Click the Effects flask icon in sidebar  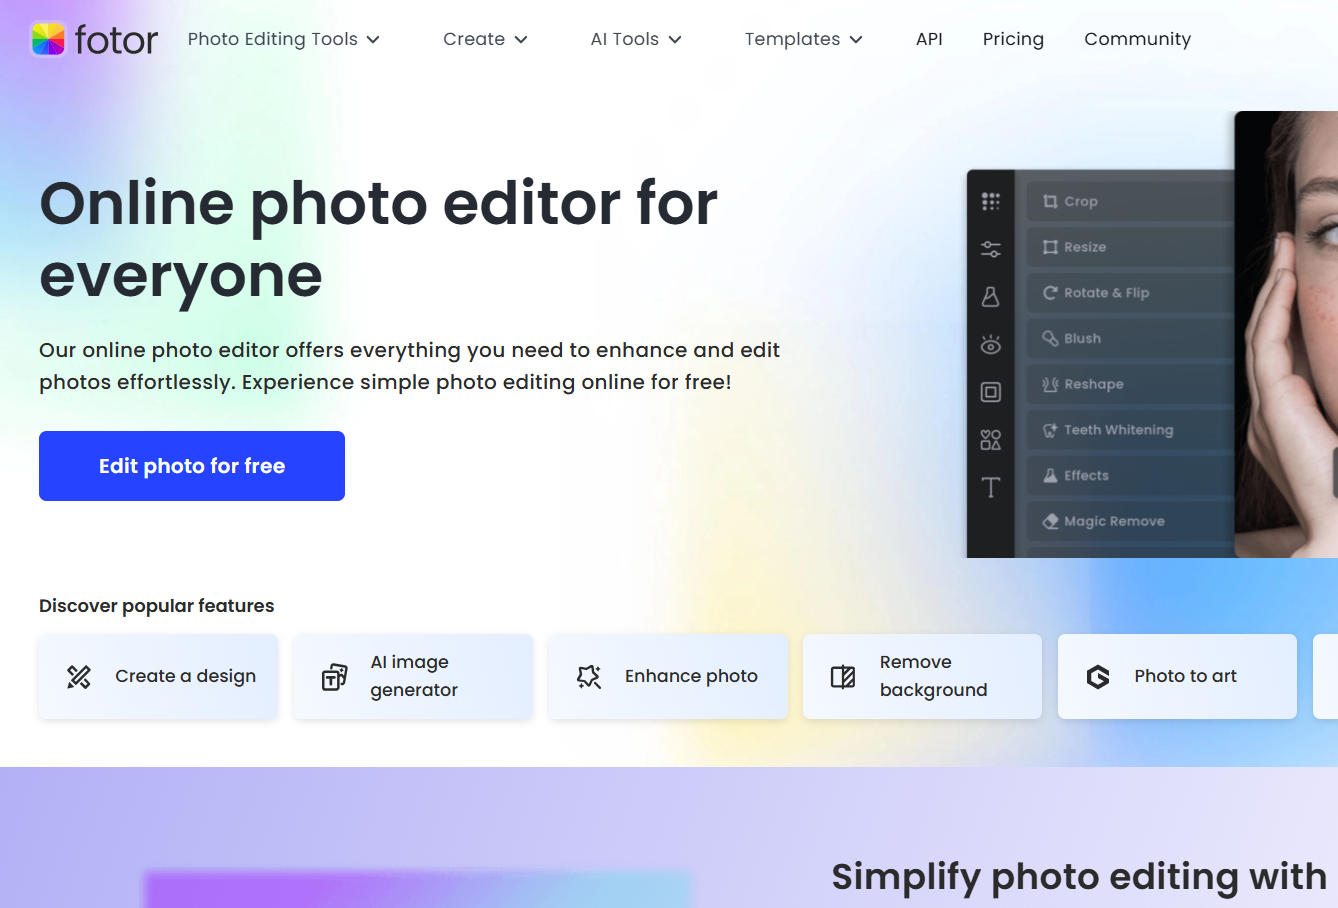pos(990,297)
